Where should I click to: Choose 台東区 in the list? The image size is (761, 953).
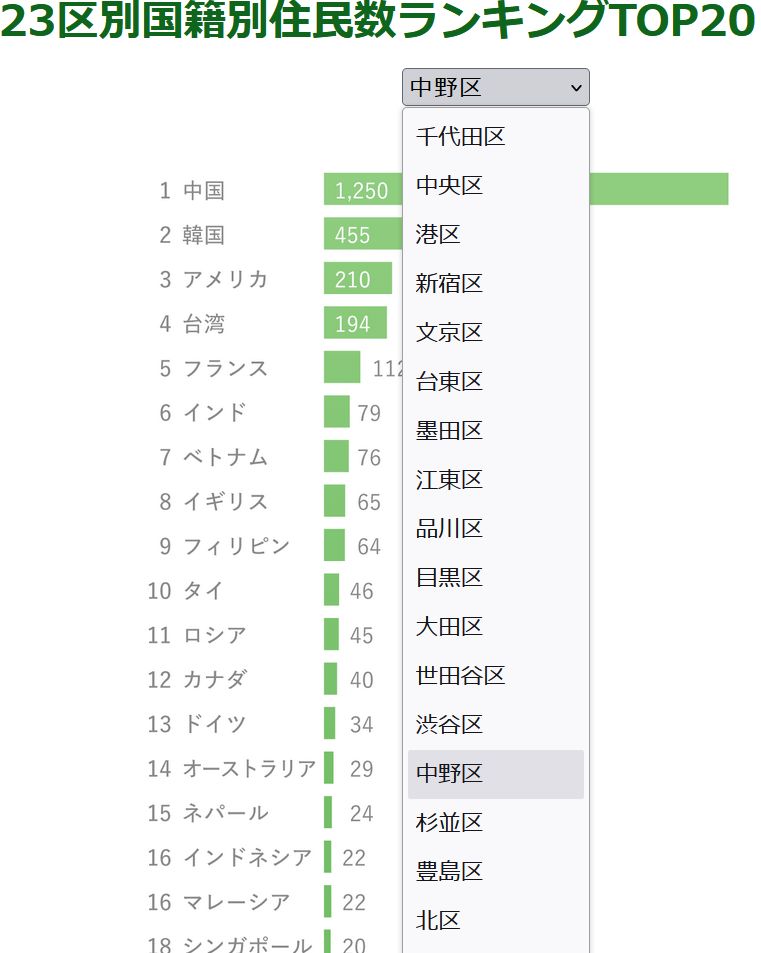click(x=495, y=382)
